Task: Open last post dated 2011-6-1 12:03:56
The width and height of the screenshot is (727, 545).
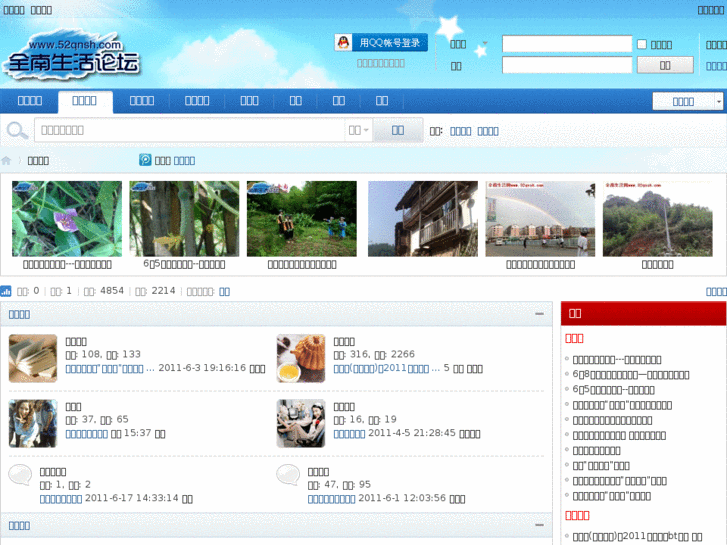Action: [x=332, y=499]
